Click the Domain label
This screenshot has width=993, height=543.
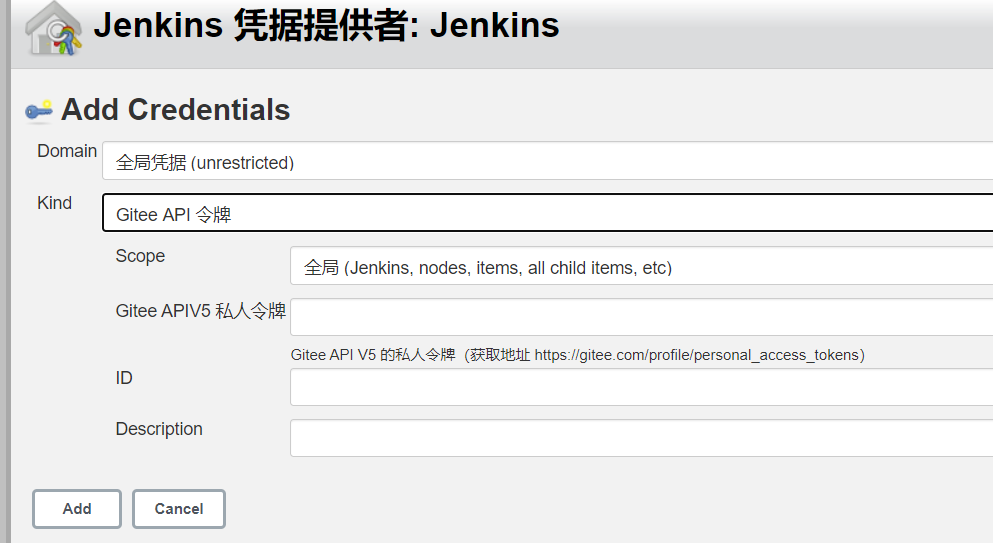point(67,151)
